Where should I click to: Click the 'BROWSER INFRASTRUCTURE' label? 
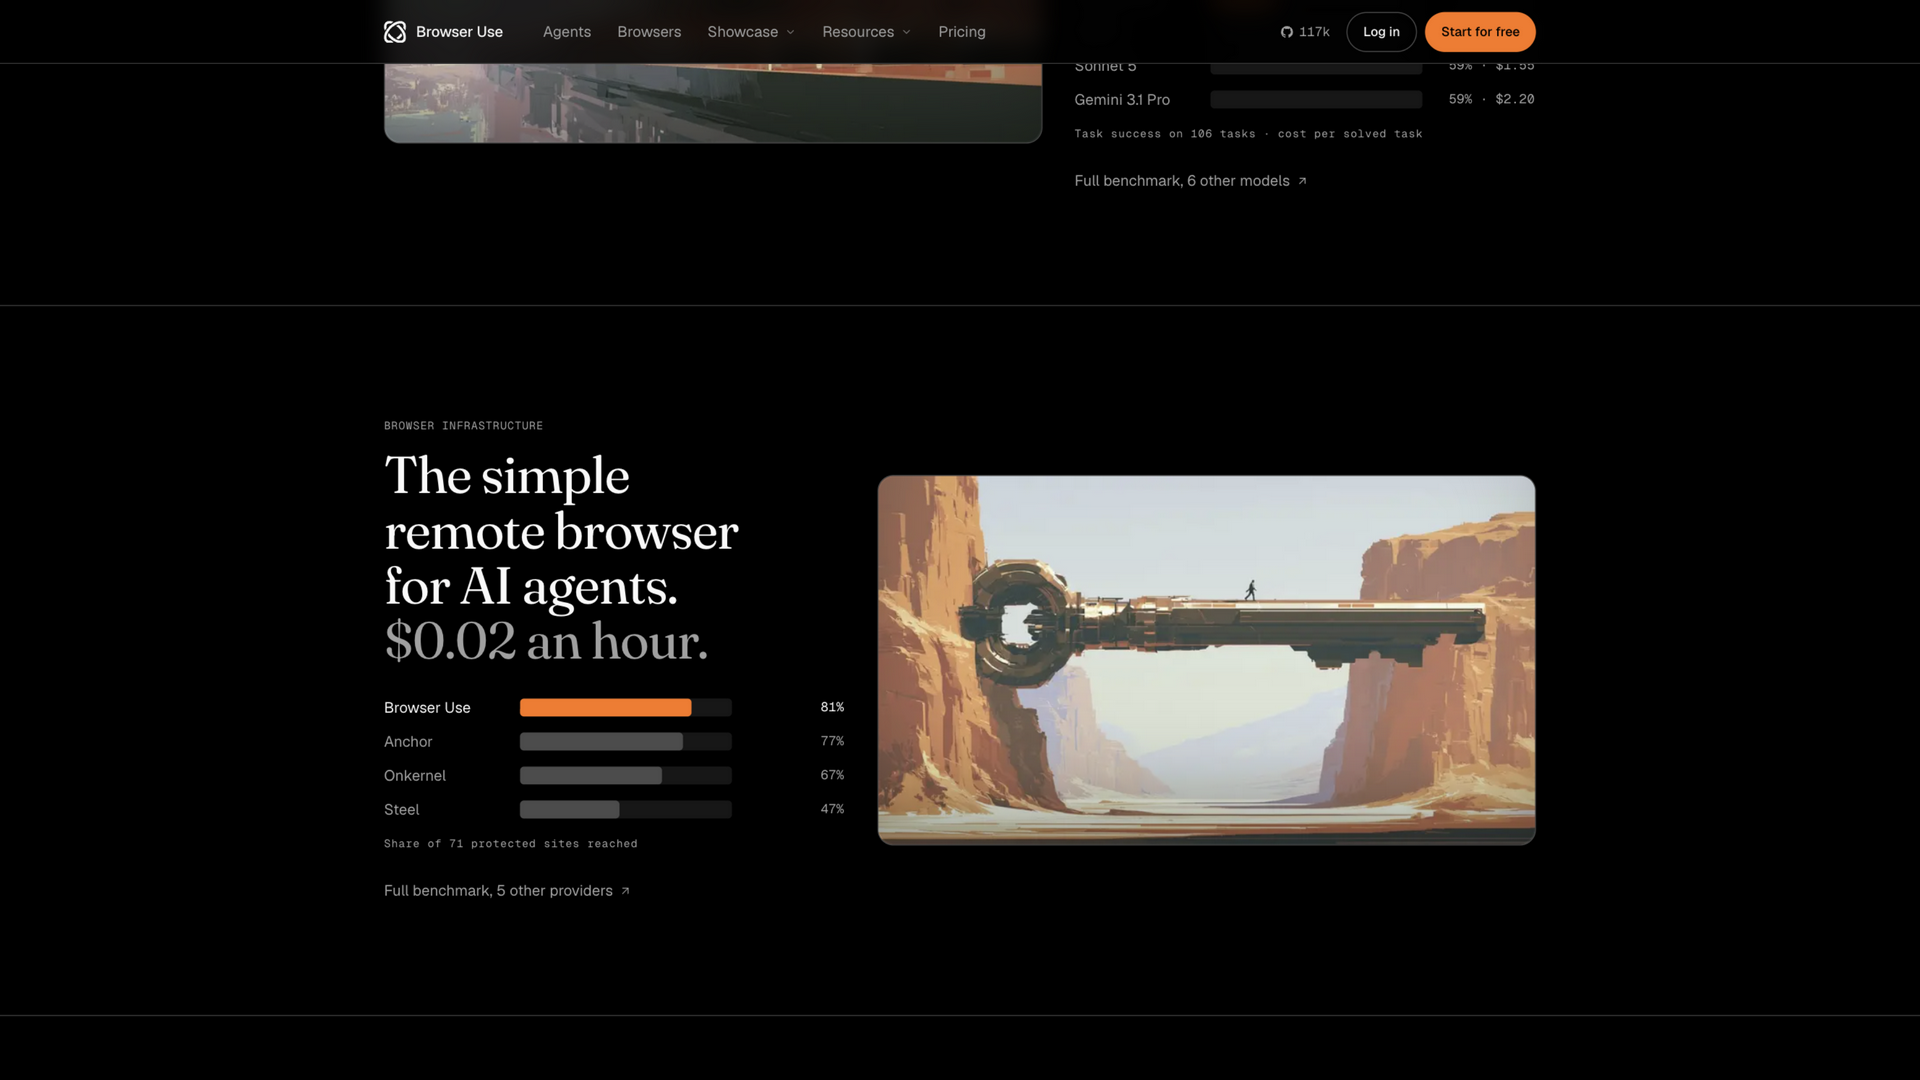463,426
